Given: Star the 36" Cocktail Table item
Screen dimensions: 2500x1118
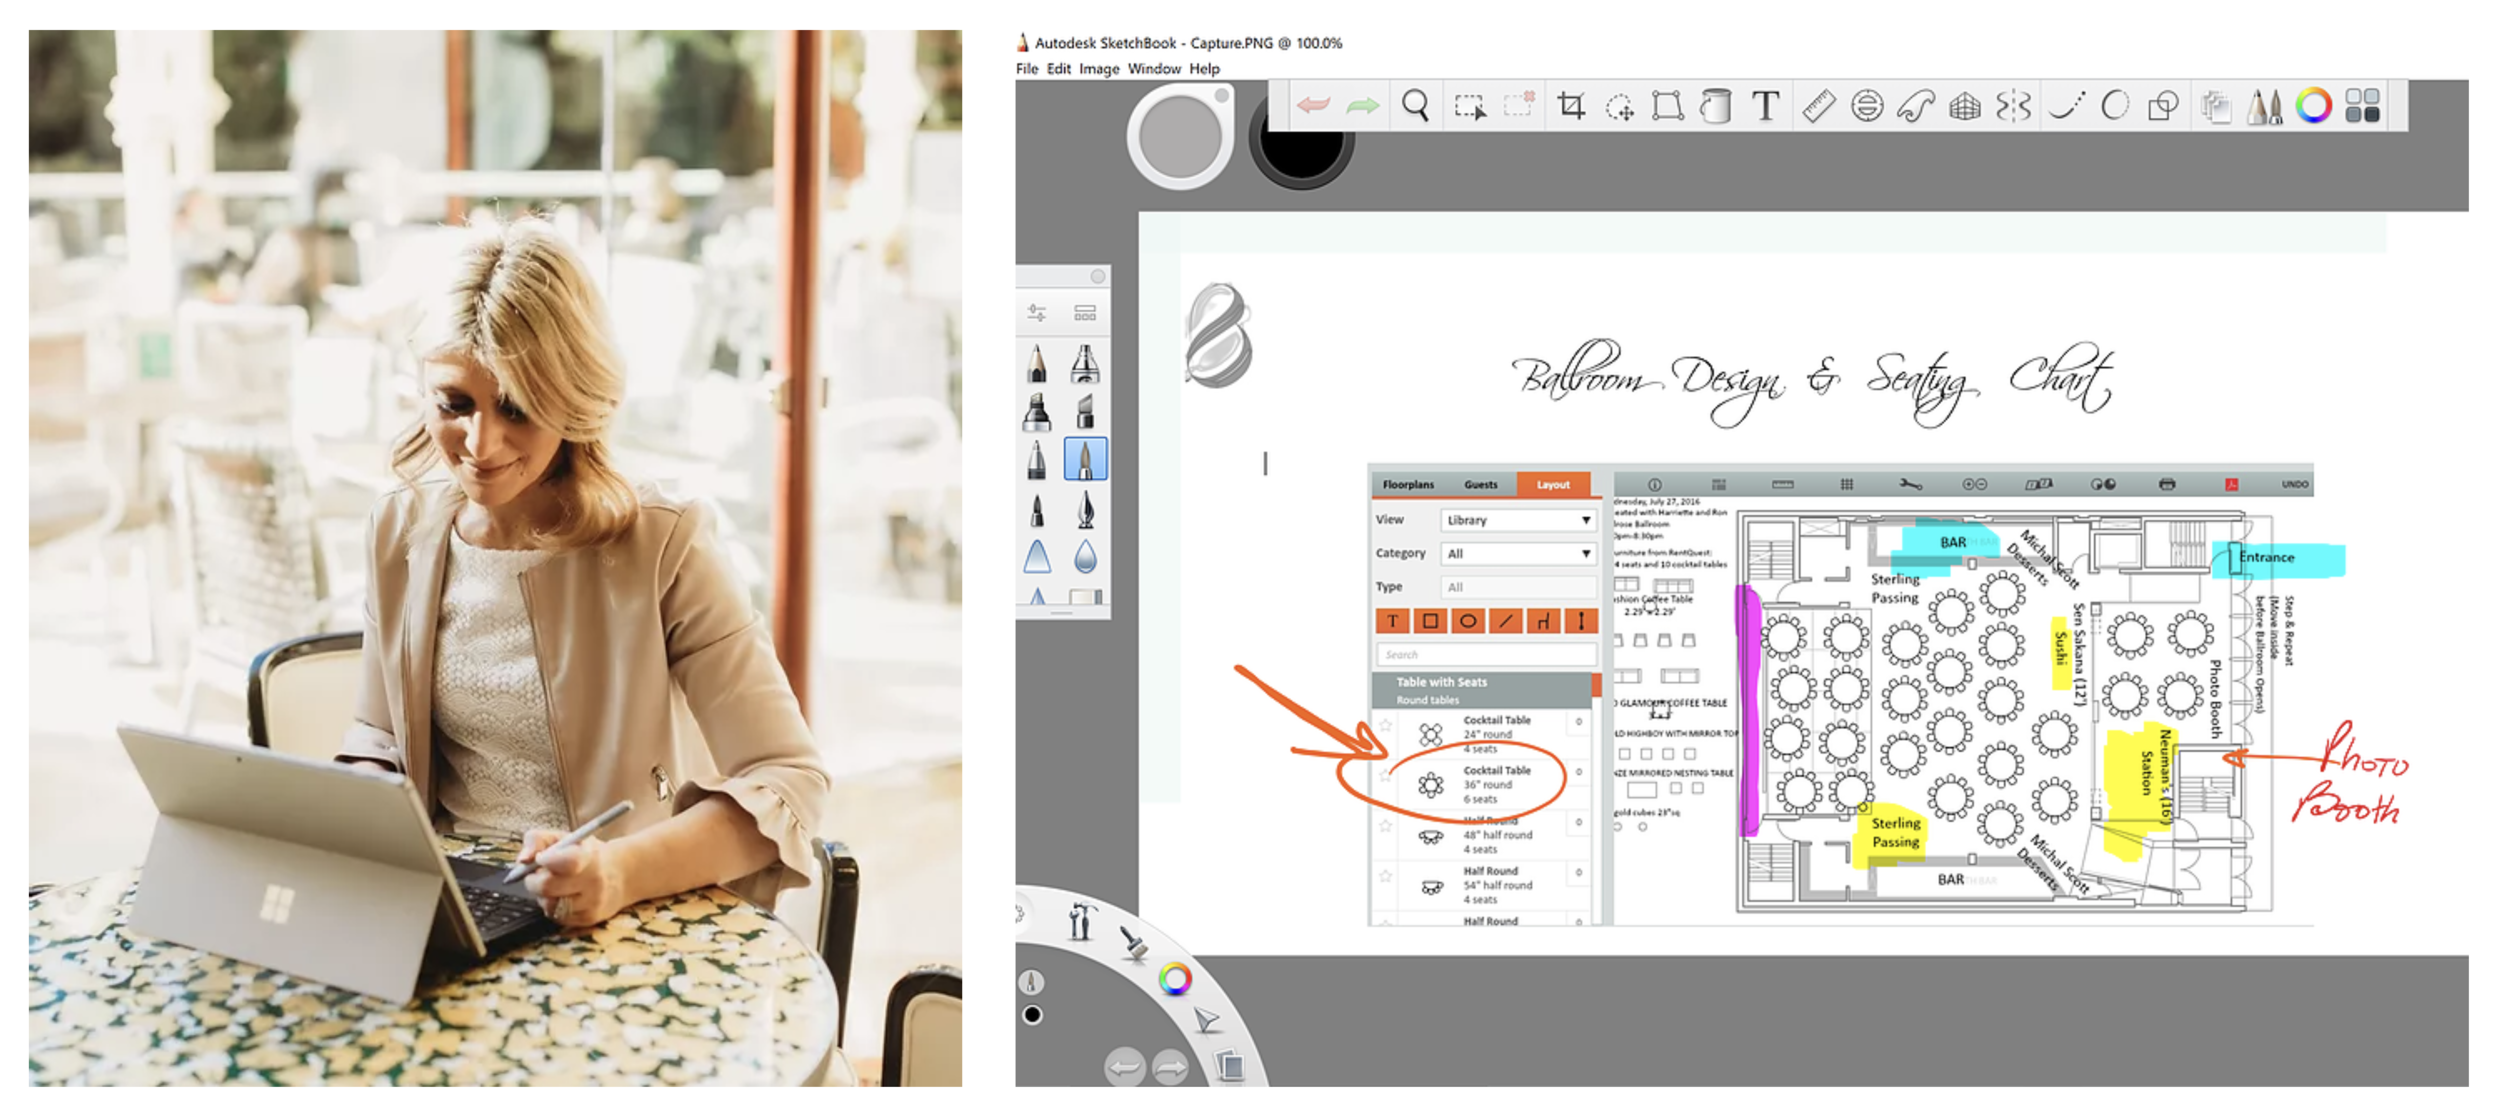Looking at the screenshot, I should coord(1385,775).
